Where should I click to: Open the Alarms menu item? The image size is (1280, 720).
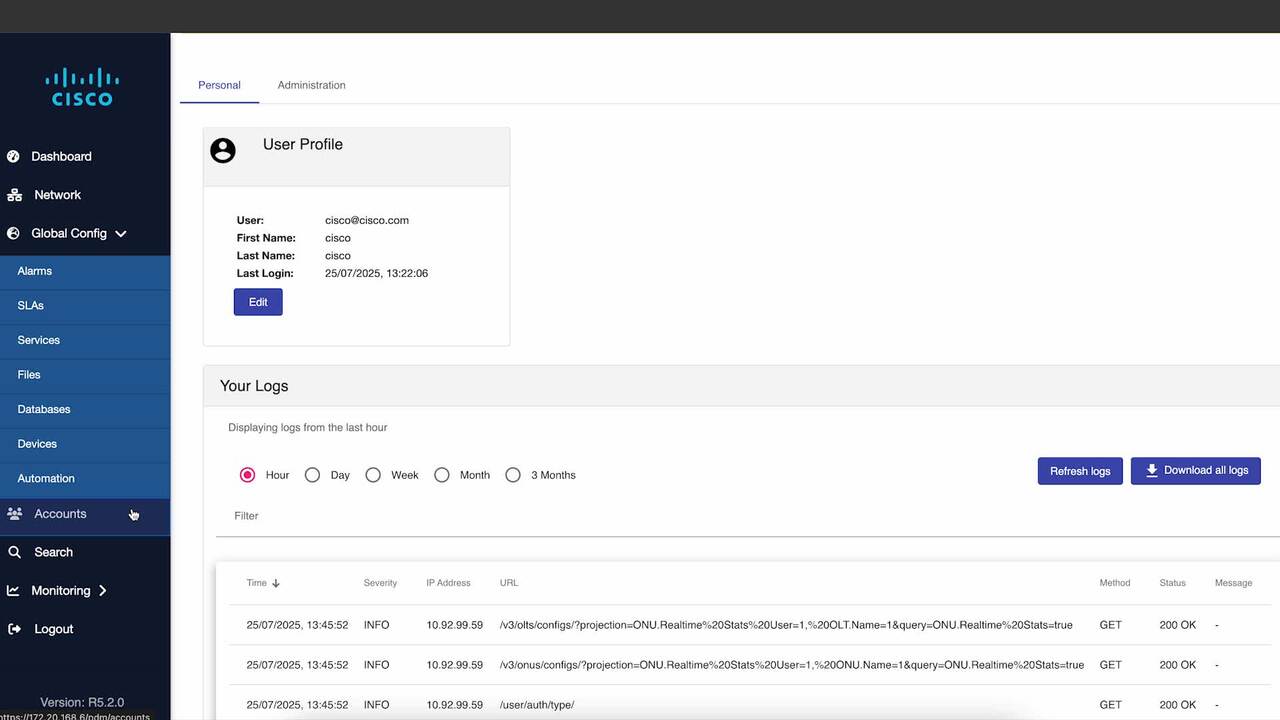(35, 271)
